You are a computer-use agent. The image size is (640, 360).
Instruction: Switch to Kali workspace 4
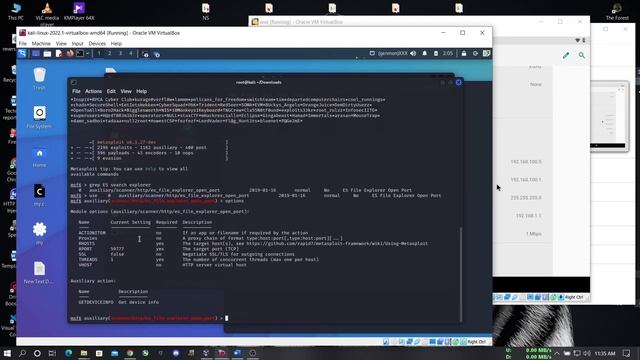131,53
